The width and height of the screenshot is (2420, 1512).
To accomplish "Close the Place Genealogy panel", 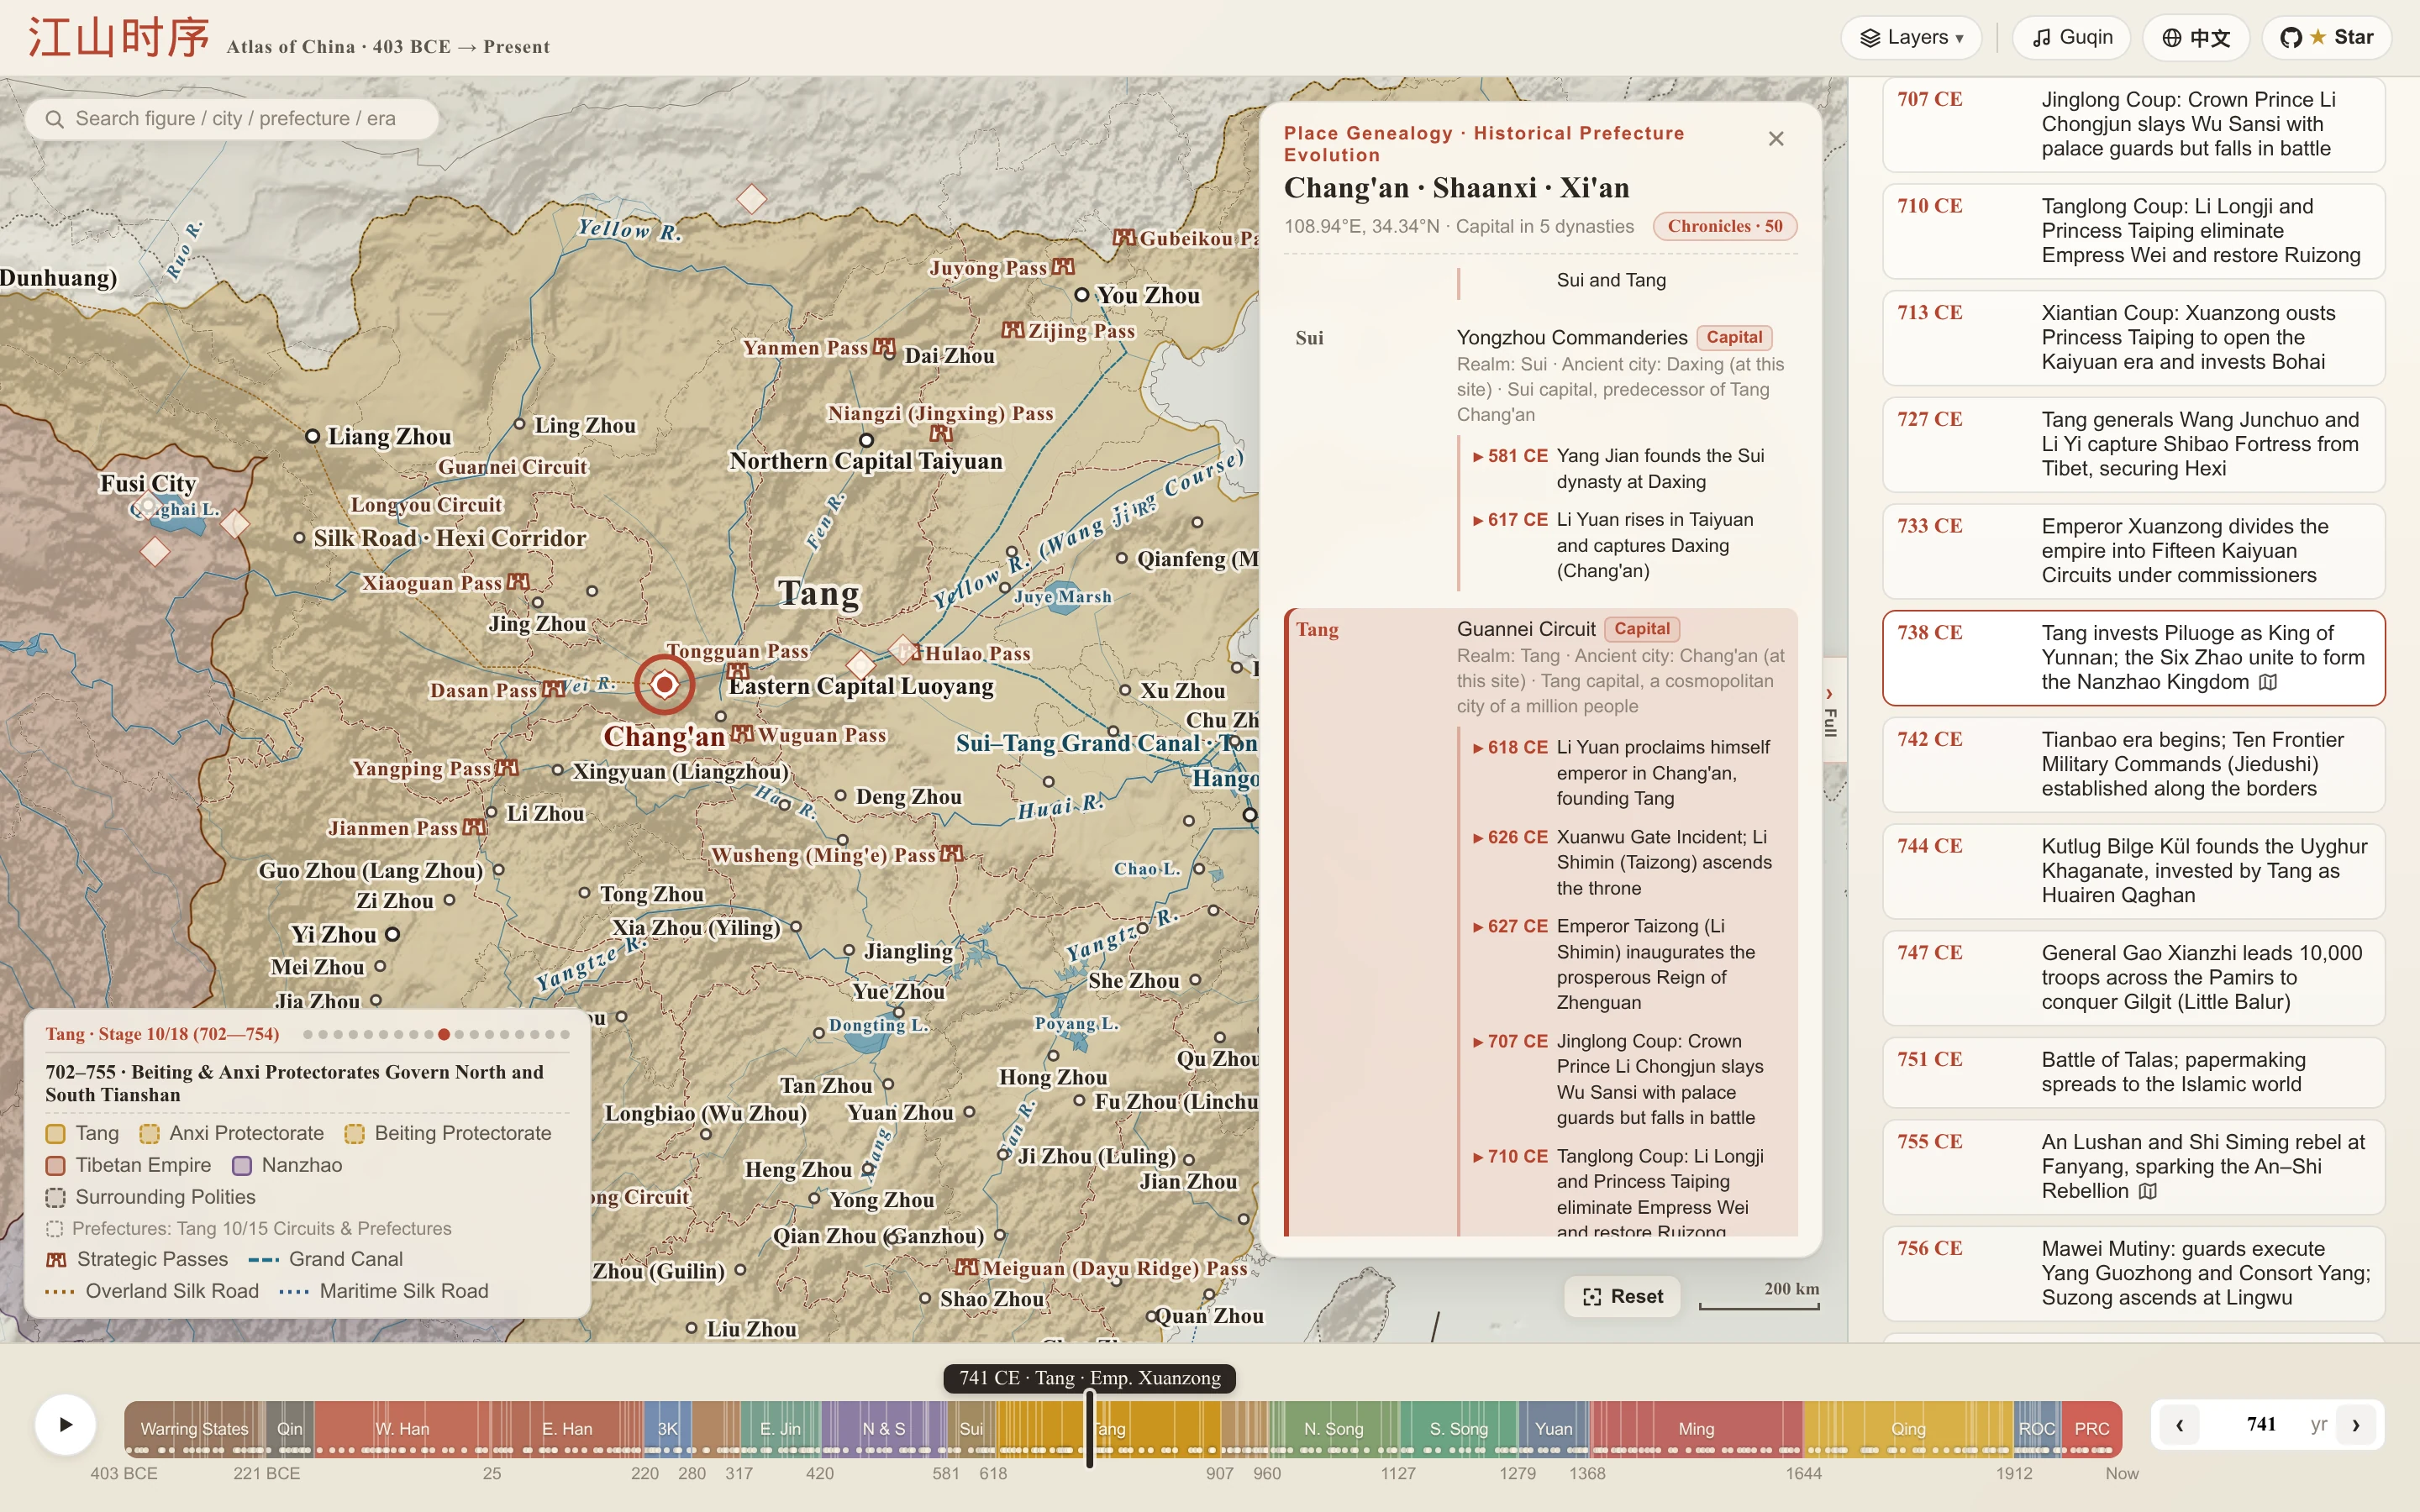I will pyautogui.click(x=1776, y=139).
